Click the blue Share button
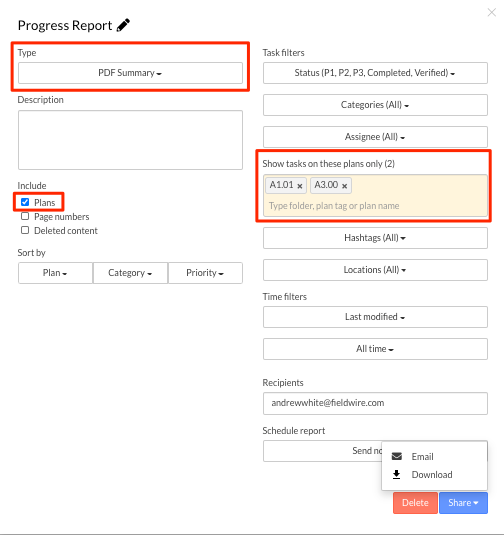 pyautogui.click(x=463, y=503)
